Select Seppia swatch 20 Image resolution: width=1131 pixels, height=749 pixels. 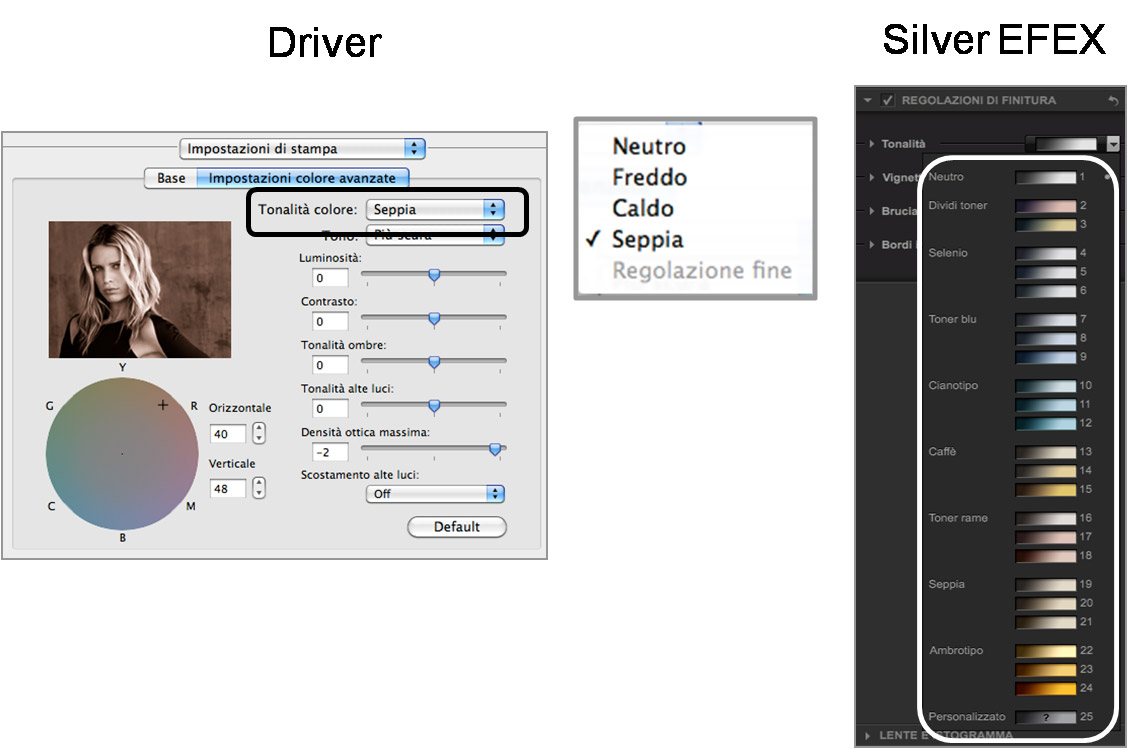[x=1045, y=604]
